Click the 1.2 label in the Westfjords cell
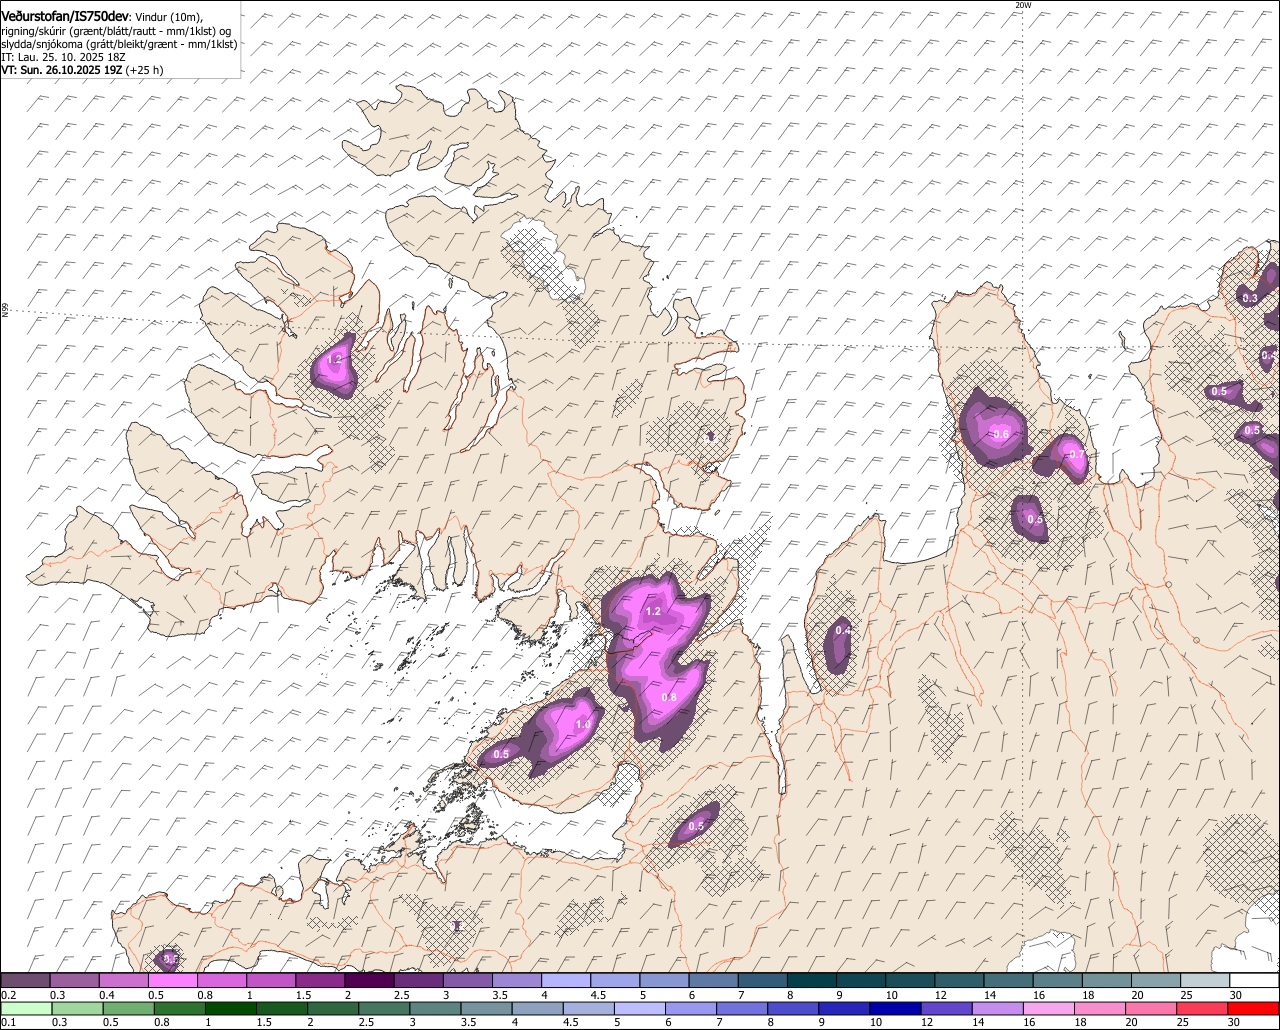Image resolution: width=1280 pixels, height=1030 pixels. coord(335,359)
